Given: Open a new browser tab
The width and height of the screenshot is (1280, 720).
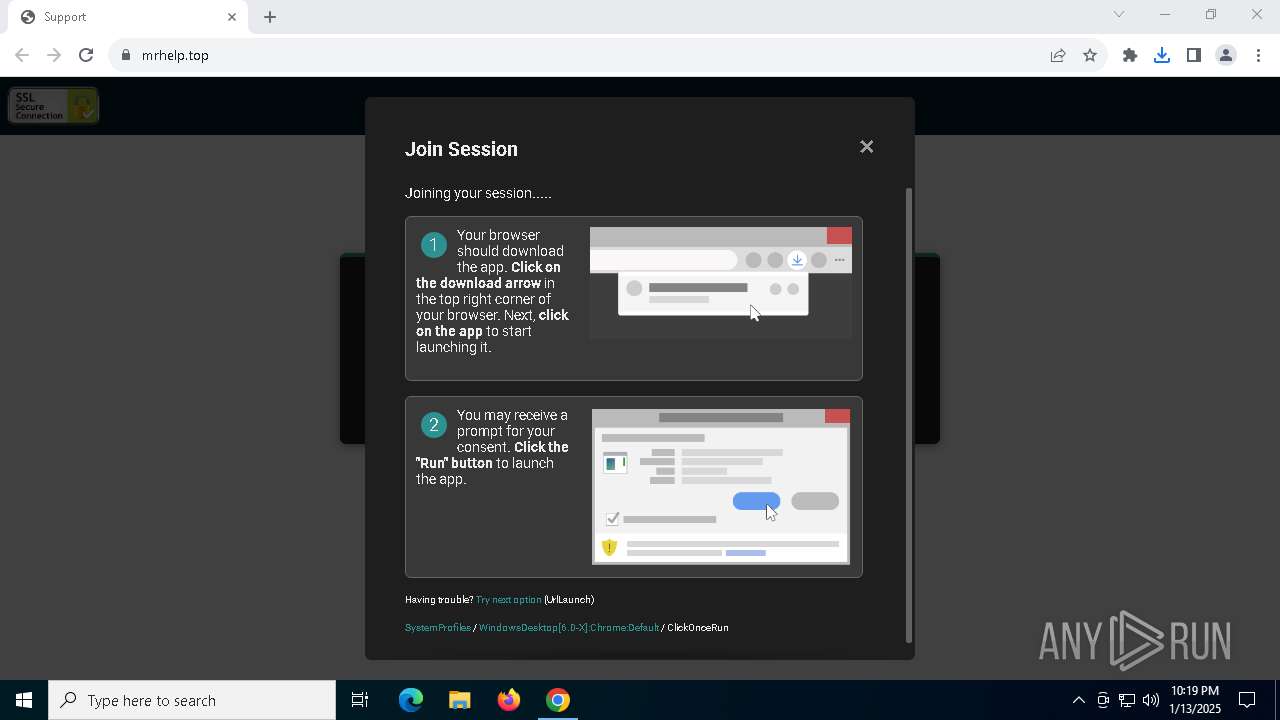Looking at the screenshot, I should 270,17.
